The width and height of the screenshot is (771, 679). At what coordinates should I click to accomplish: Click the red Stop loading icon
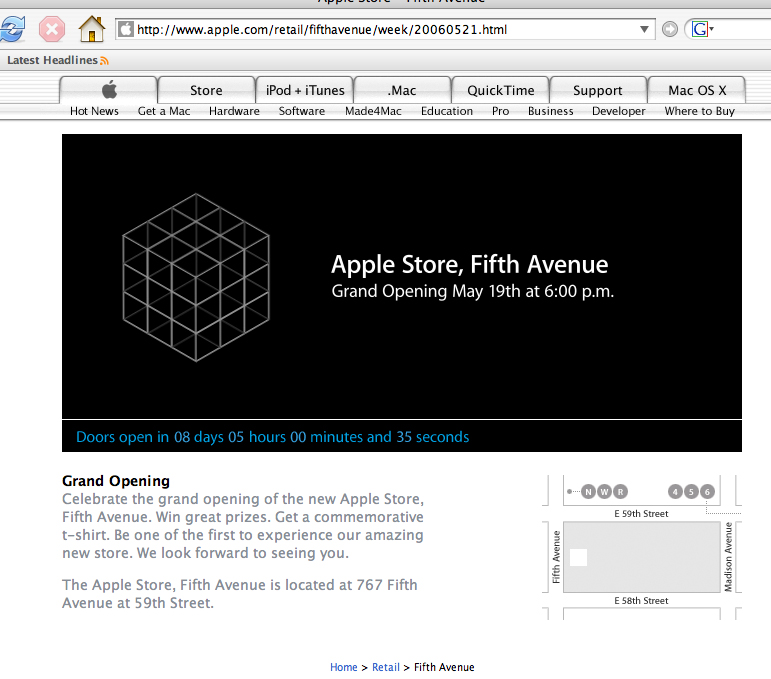(x=52, y=29)
